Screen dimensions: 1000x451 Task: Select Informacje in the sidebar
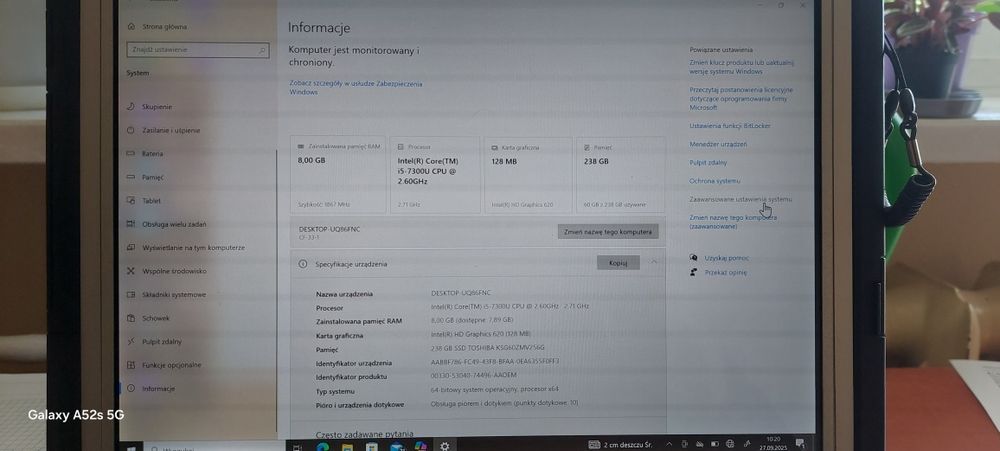(x=158, y=388)
